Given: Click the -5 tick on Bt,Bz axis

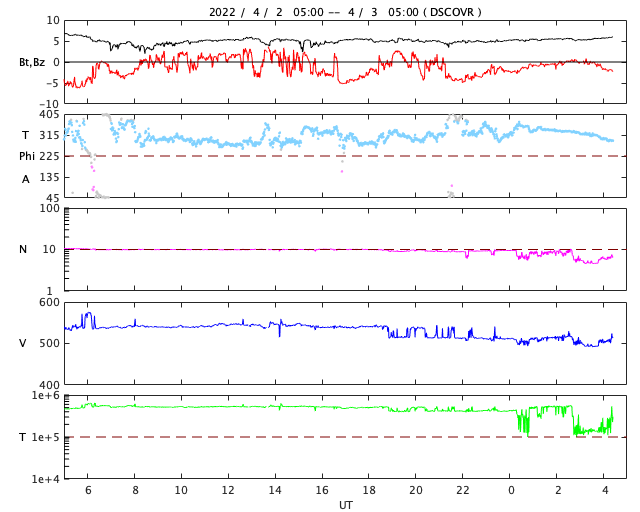Looking at the screenshot, I should point(53,83).
